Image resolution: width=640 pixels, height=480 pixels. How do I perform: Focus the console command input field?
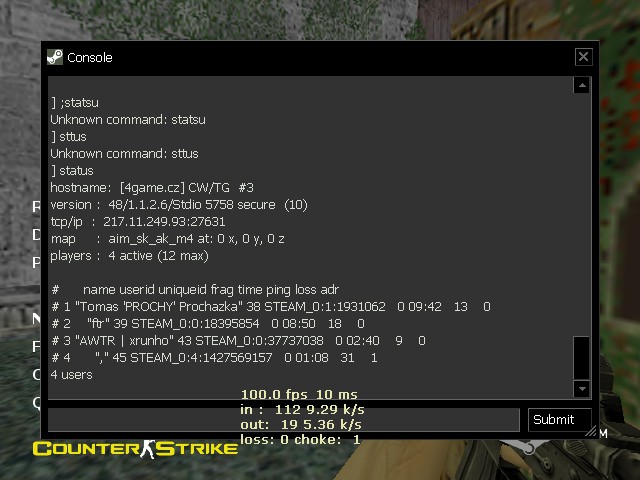[284, 420]
